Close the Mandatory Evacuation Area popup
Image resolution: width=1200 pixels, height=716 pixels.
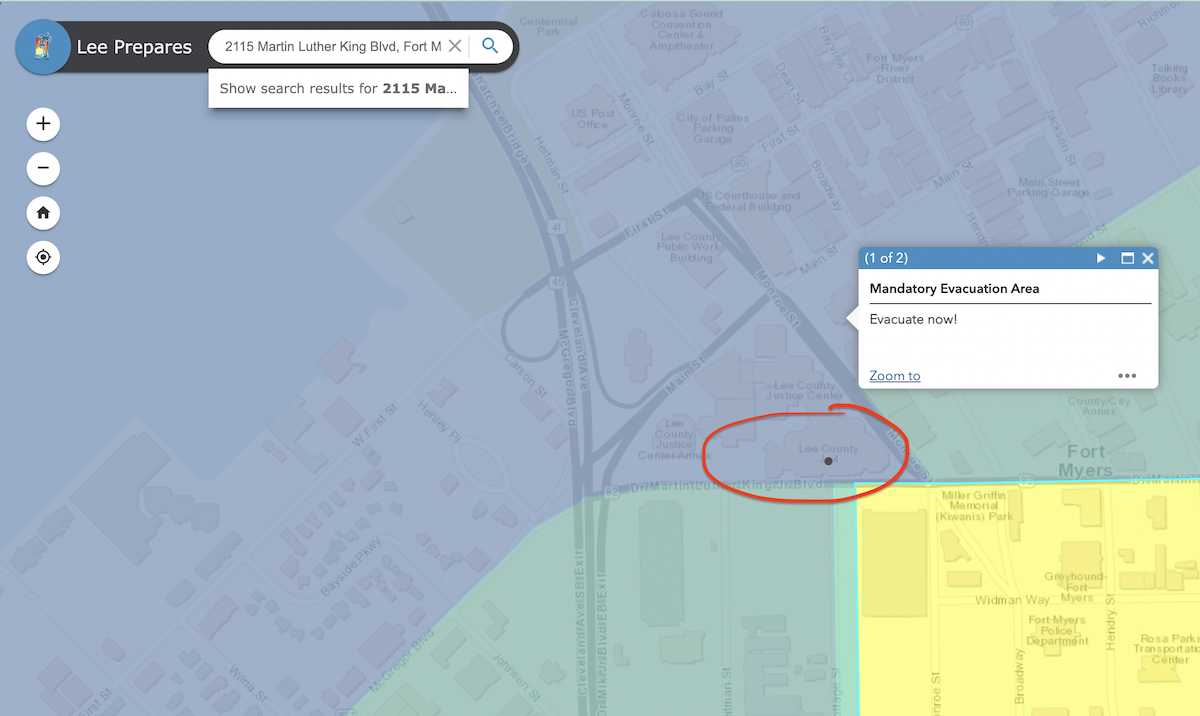(1148, 258)
